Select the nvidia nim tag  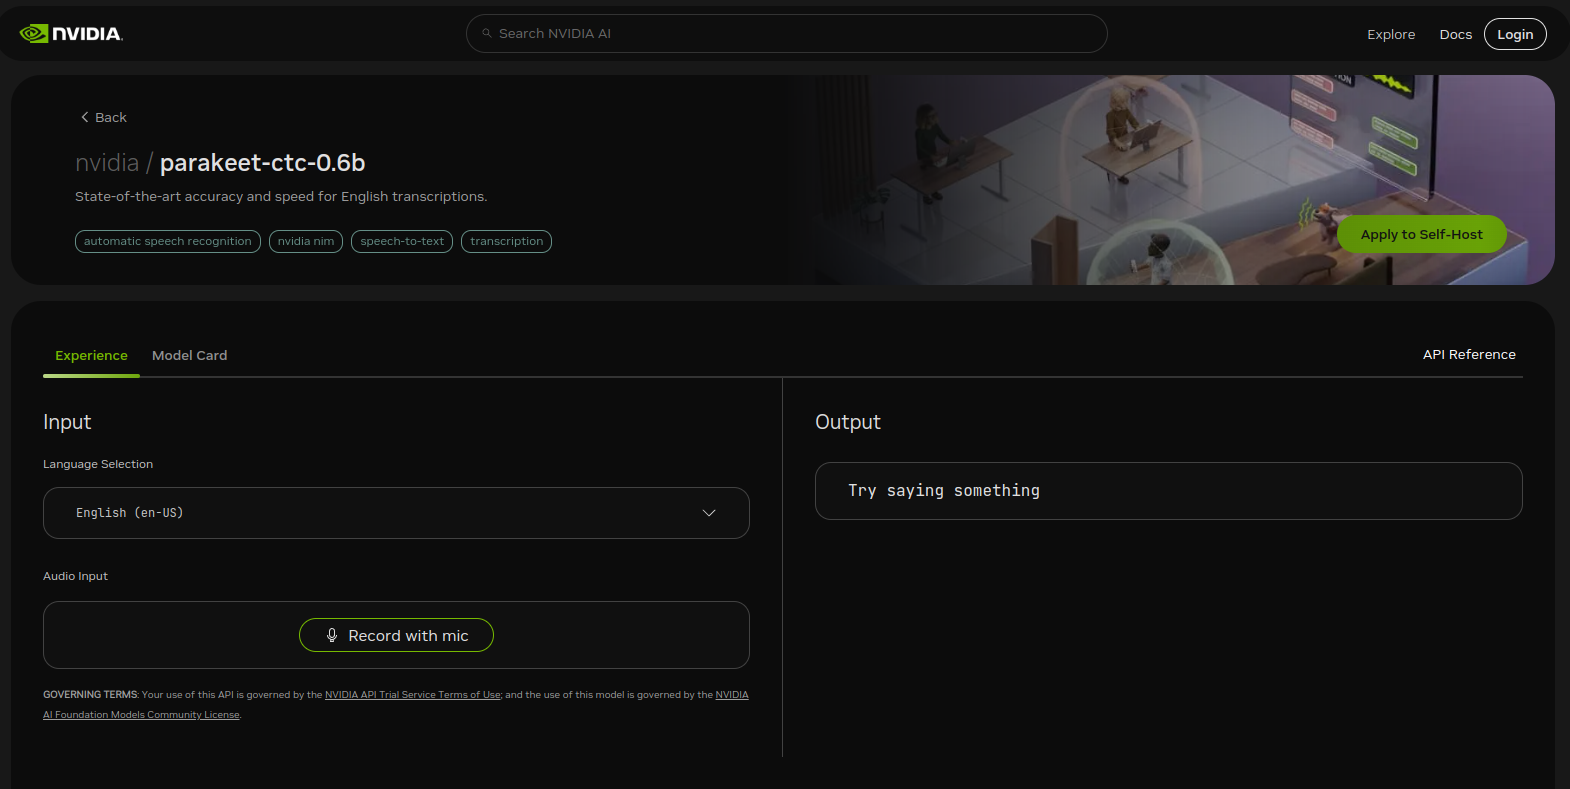[306, 241]
